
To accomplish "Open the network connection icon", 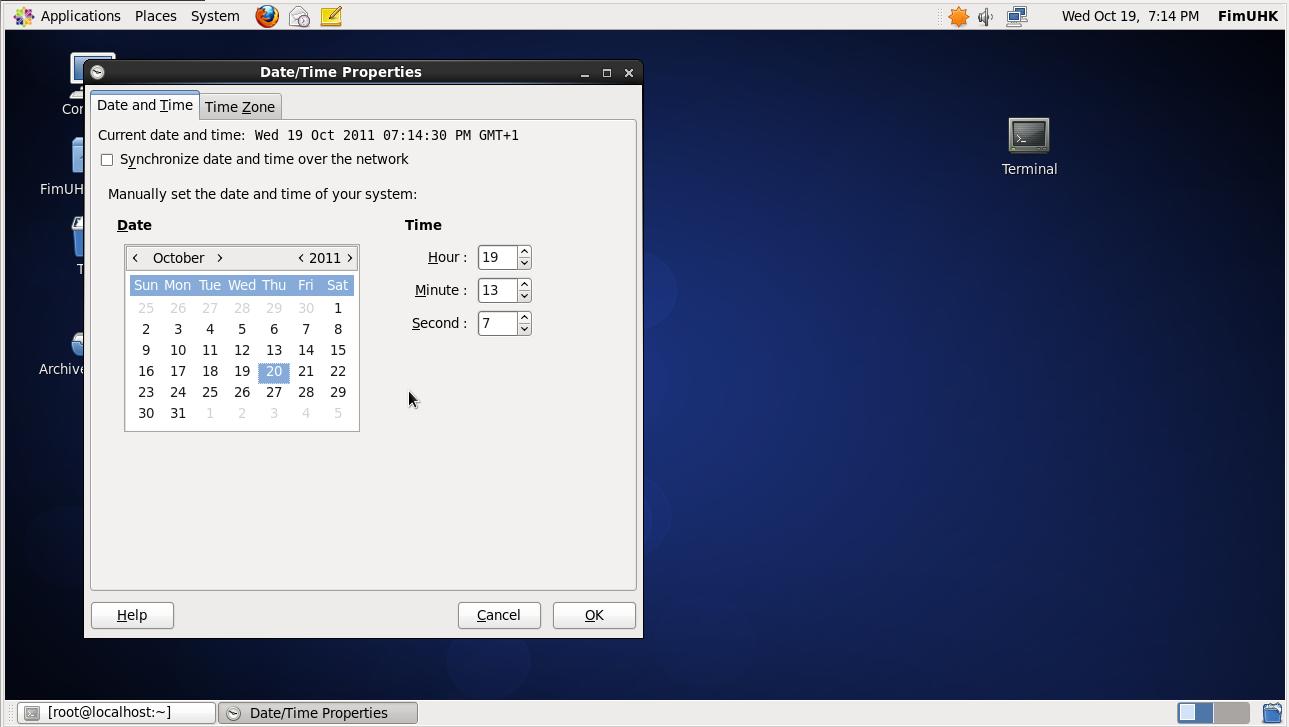I will click(1017, 16).
